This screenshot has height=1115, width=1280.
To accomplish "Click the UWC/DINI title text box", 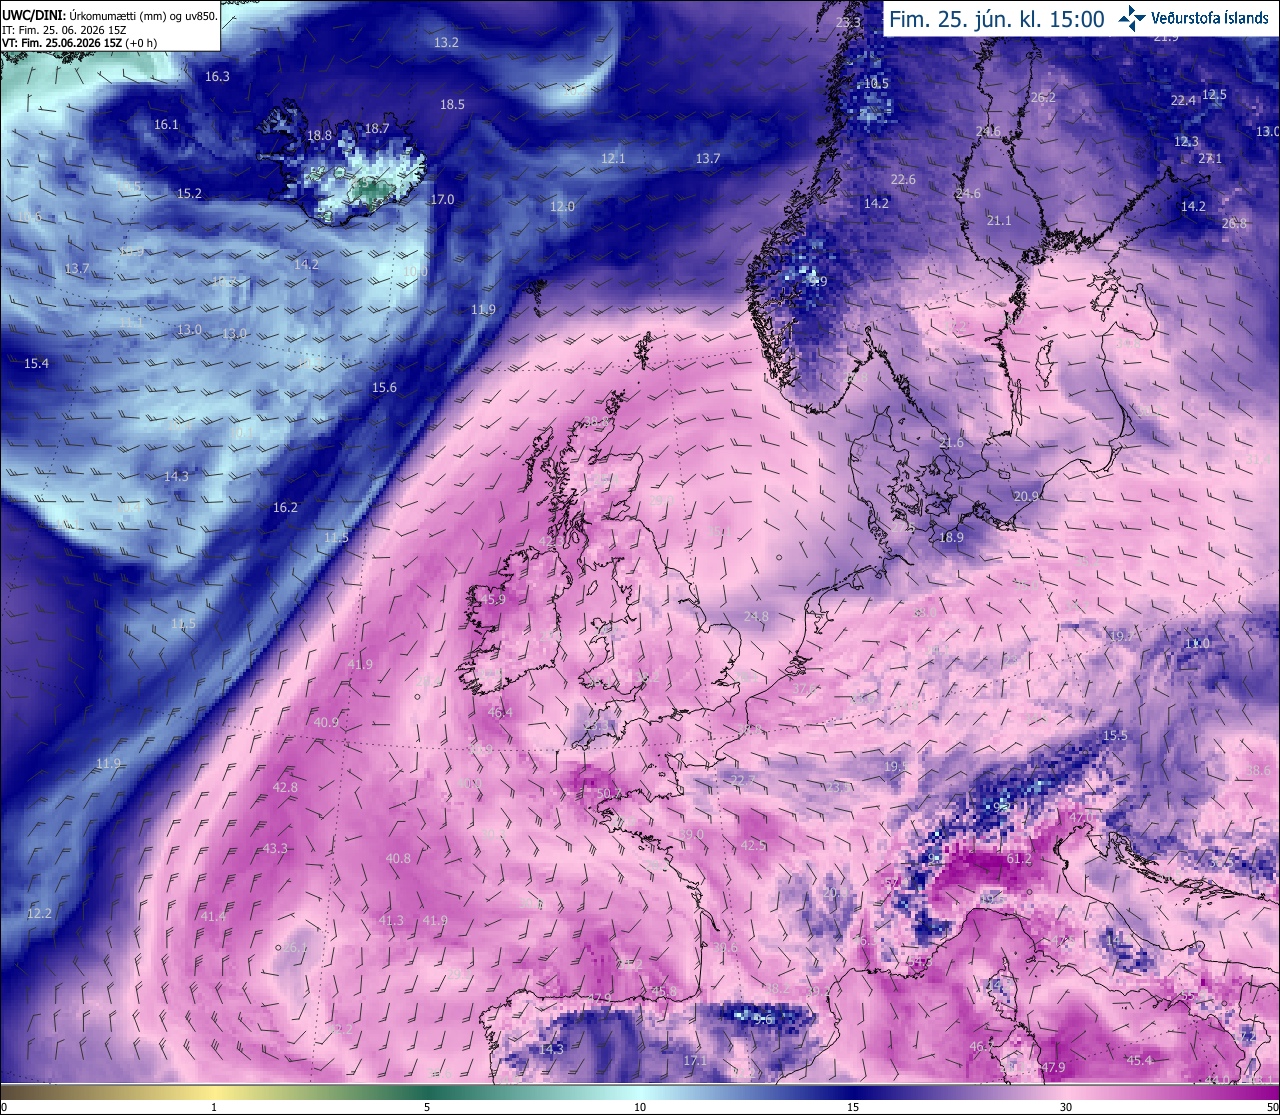I will coord(110,26).
